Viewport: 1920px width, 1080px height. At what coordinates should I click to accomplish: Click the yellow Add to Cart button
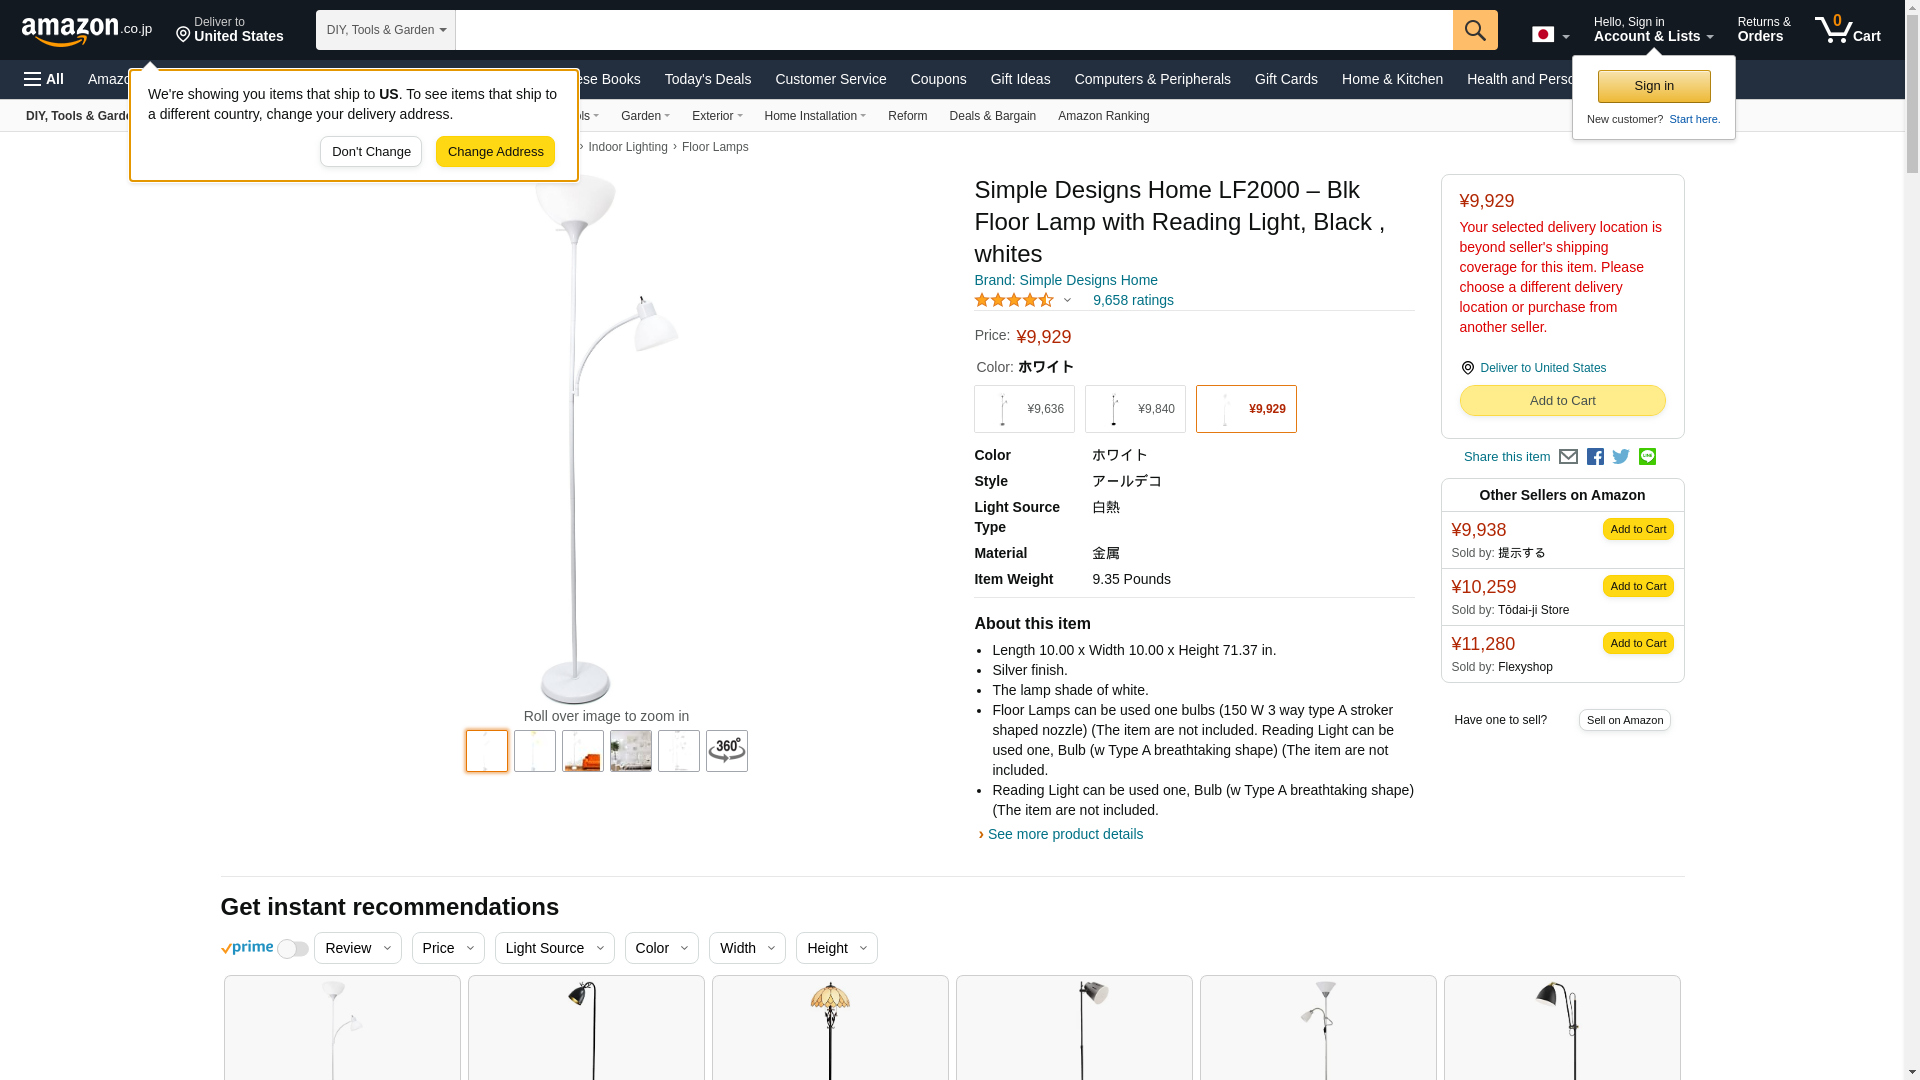[x=1562, y=401]
